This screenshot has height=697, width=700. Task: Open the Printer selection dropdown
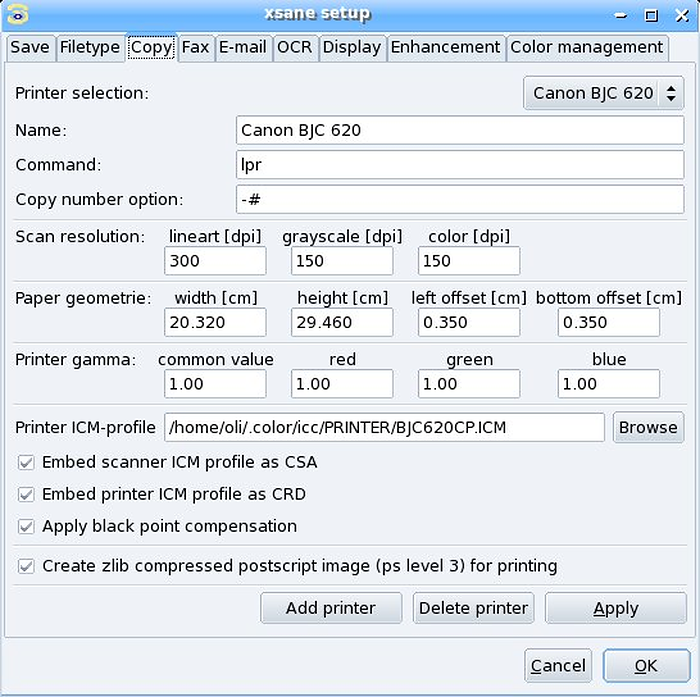[603, 93]
